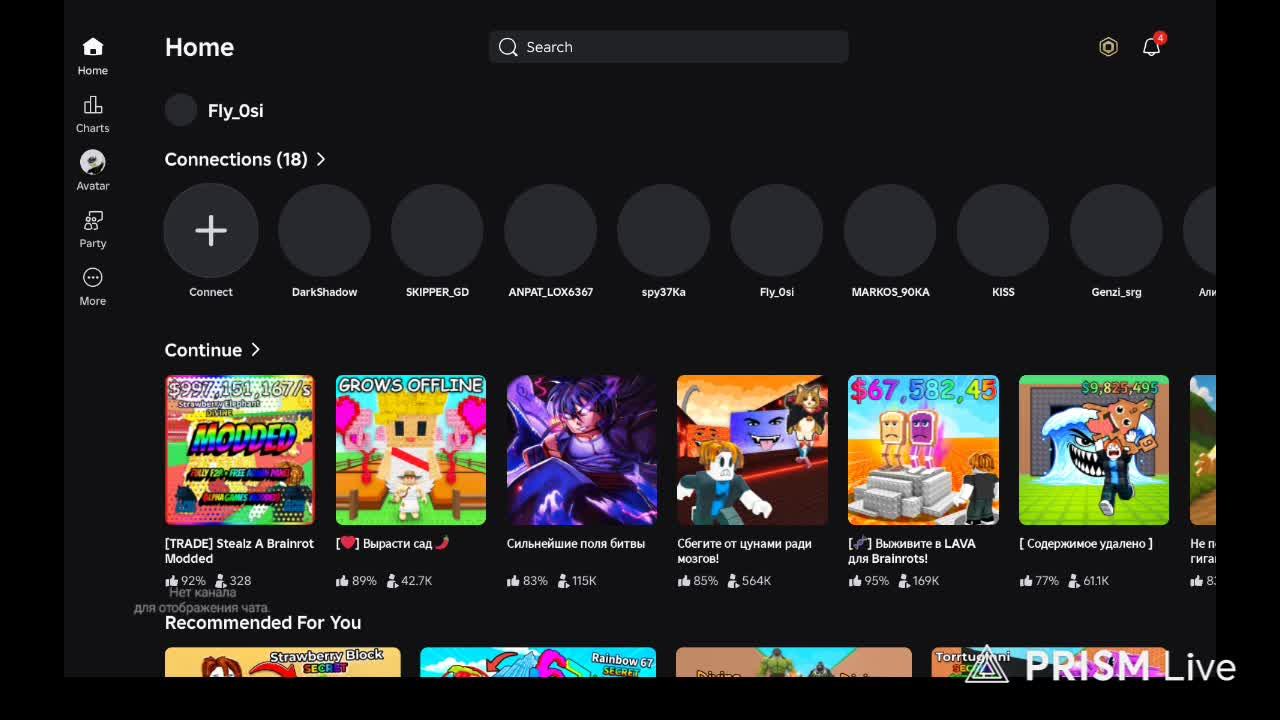
Task: Open MARKOS_90KA connection avatar
Action: click(890, 231)
